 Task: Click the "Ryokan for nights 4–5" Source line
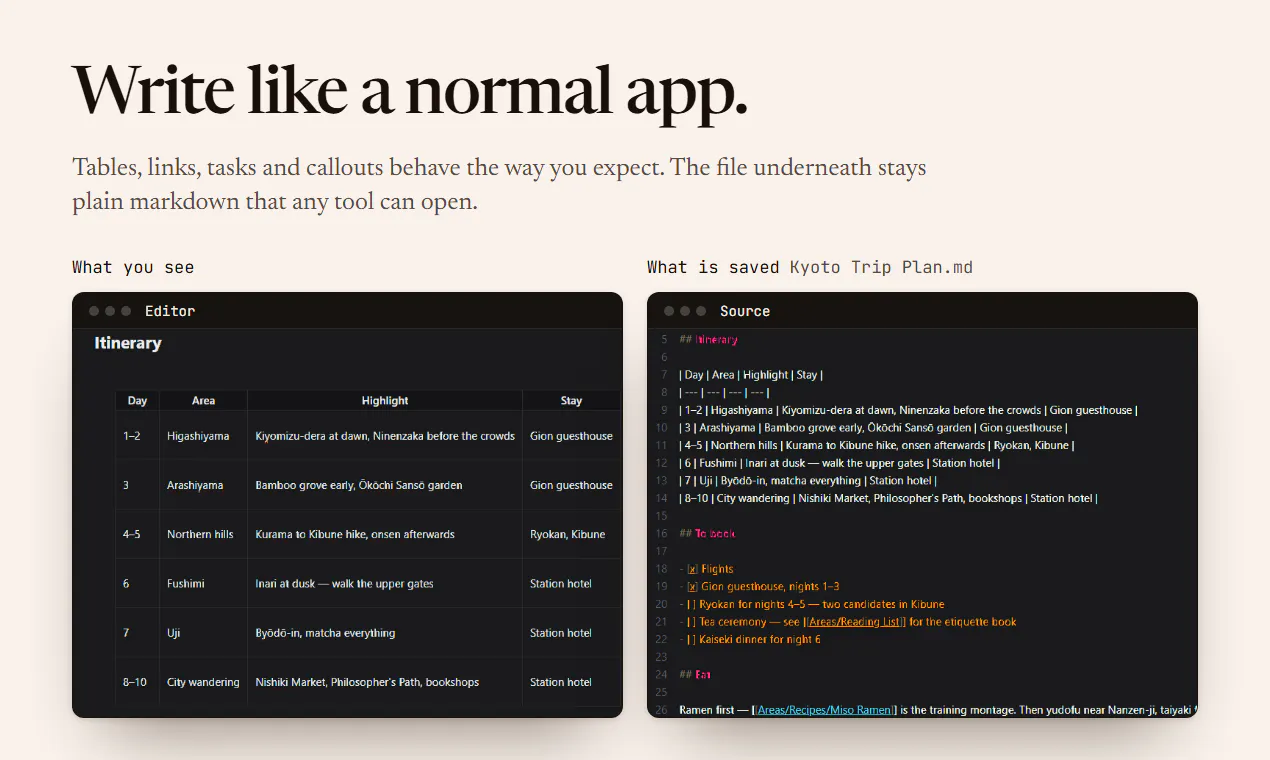pos(811,604)
